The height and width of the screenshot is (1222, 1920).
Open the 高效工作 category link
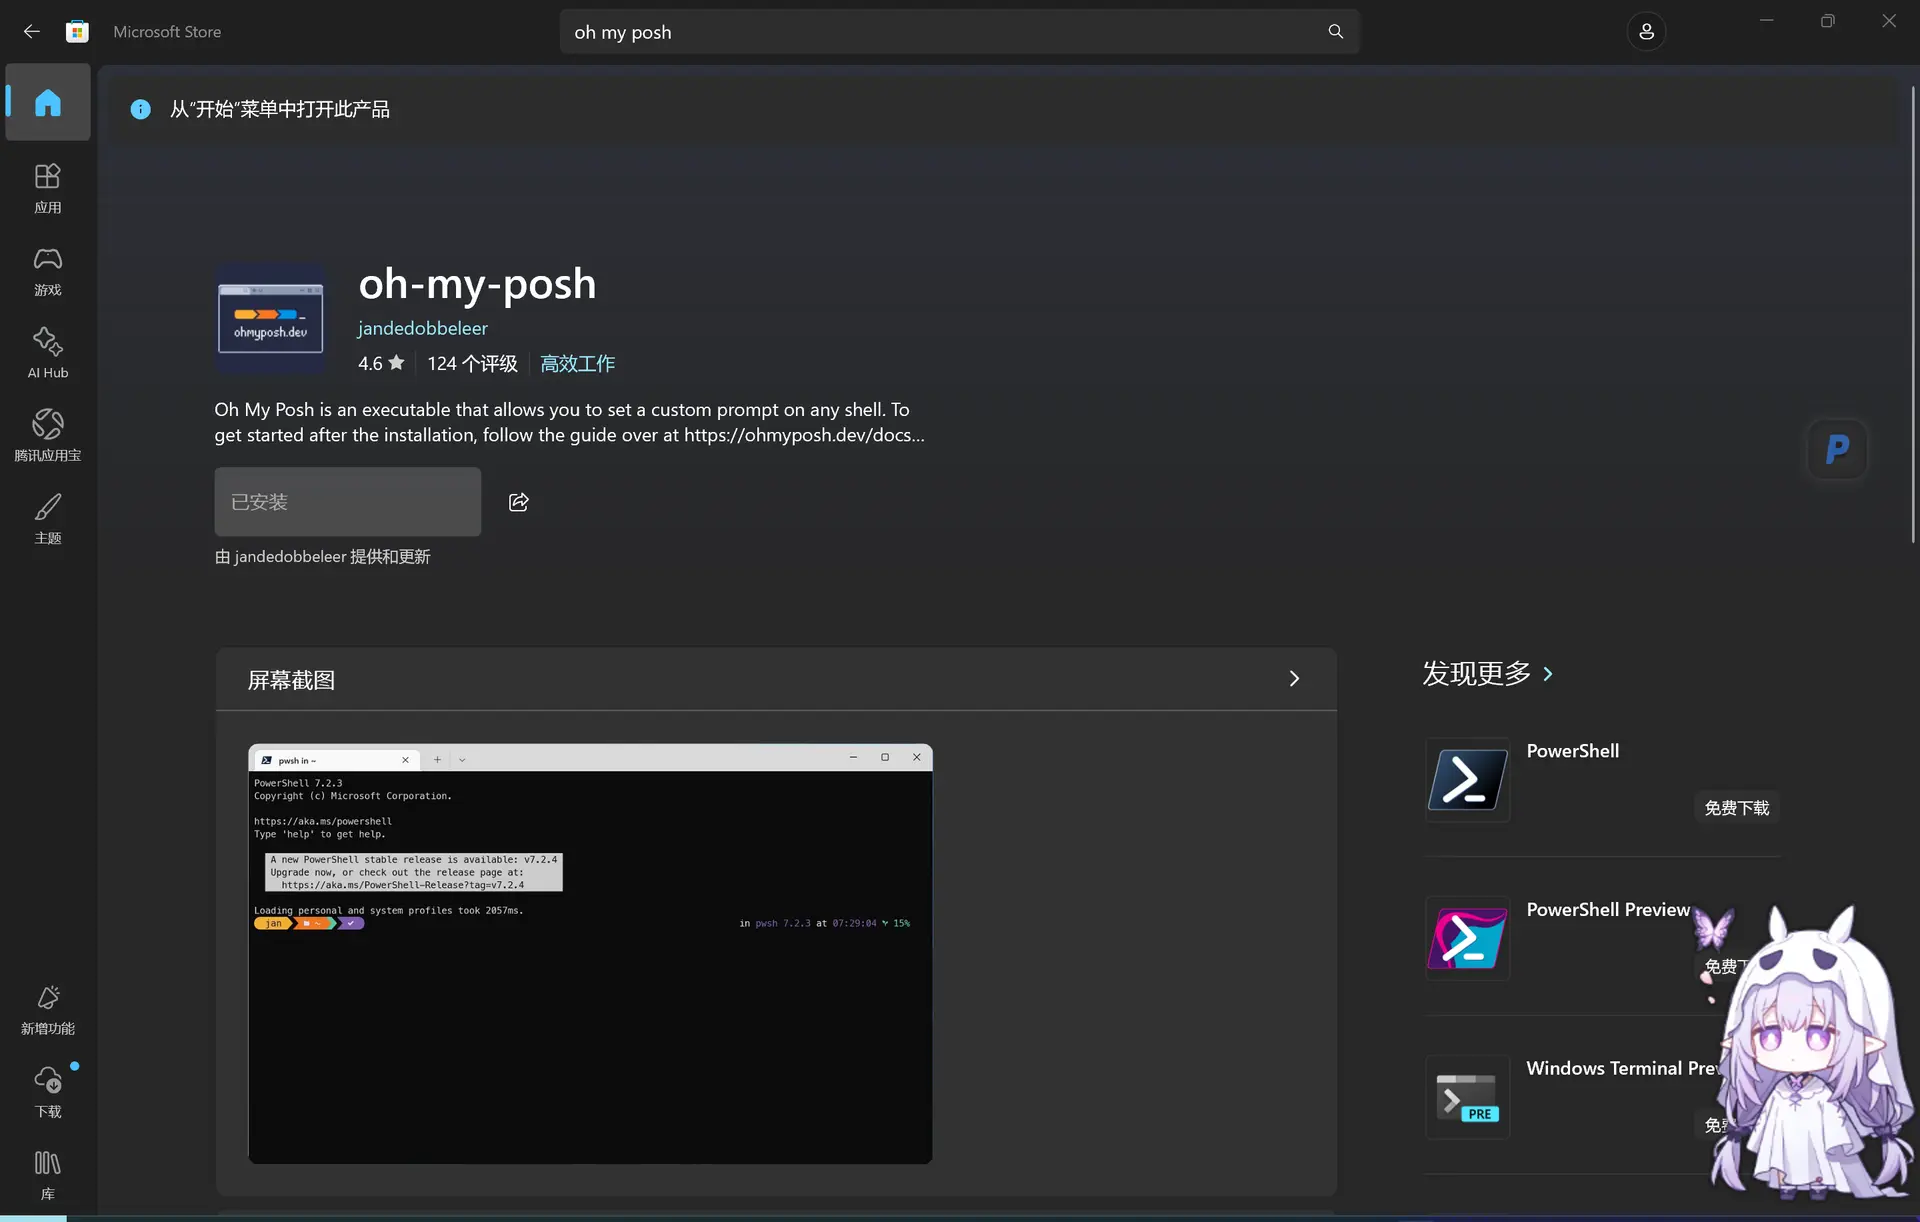pos(577,364)
